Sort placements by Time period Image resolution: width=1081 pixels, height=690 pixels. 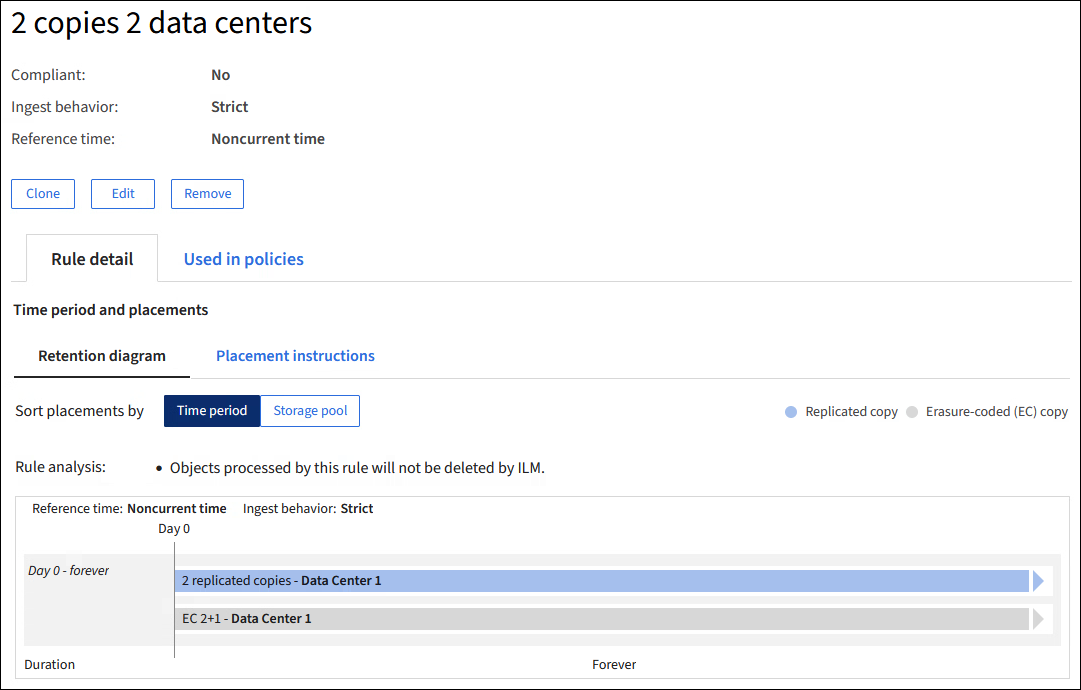(x=212, y=411)
